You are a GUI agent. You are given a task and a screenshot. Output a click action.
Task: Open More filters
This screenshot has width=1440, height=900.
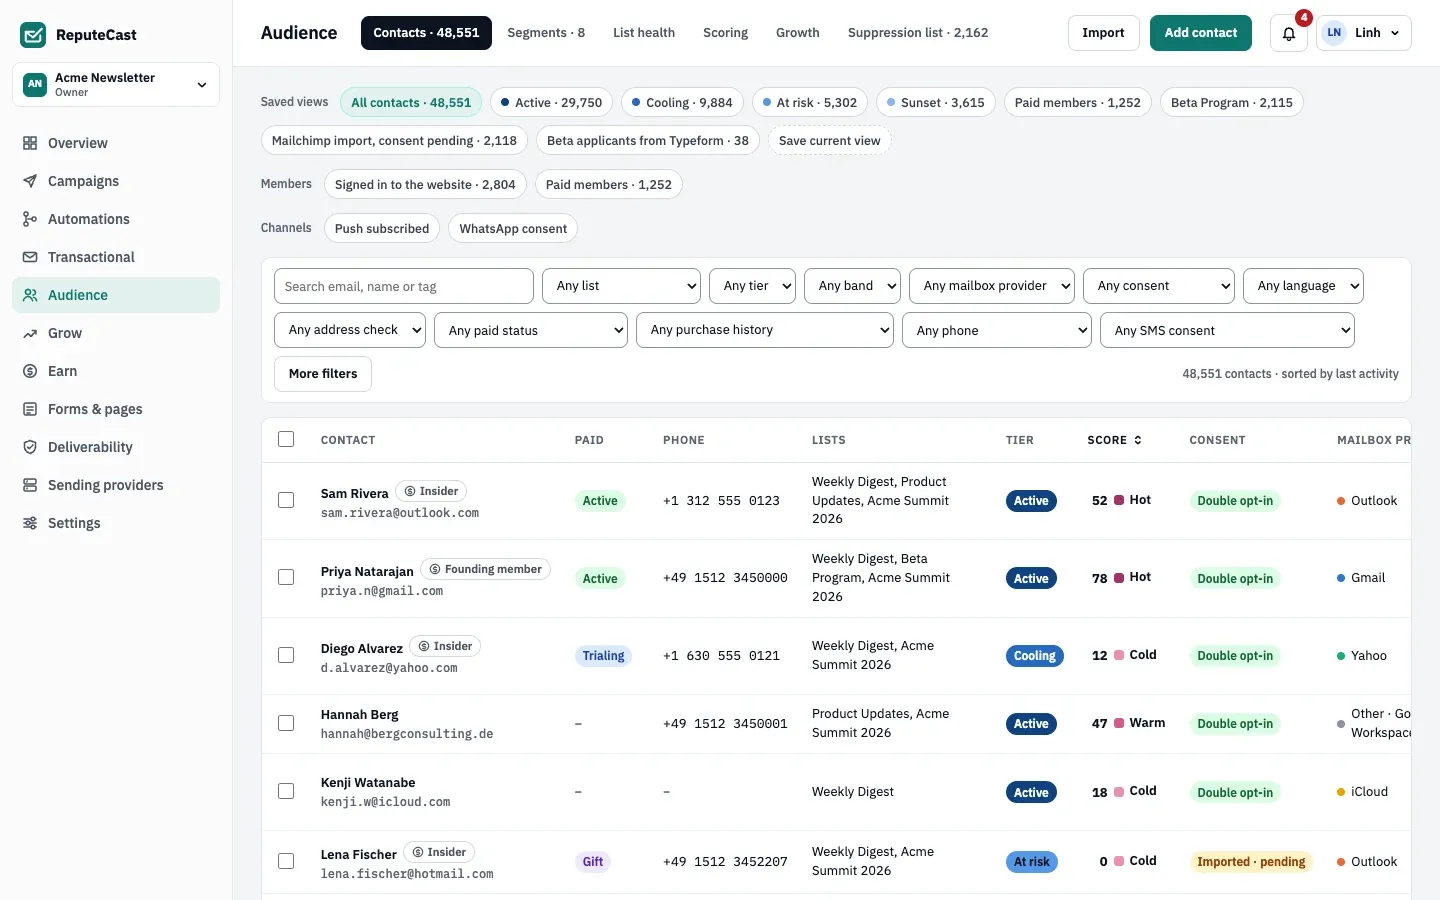[323, 374]
